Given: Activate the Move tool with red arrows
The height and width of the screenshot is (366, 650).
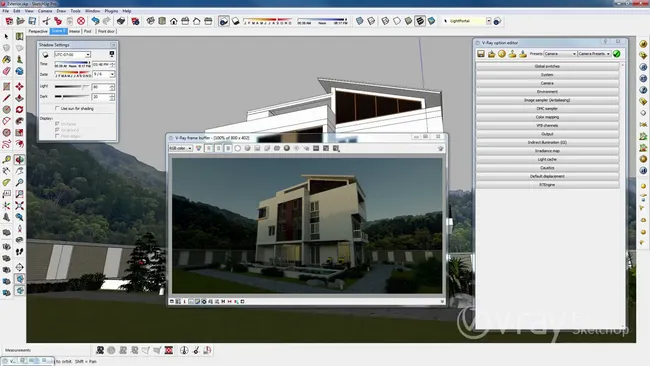Looking at the screenshot, I should pos(19,87).
